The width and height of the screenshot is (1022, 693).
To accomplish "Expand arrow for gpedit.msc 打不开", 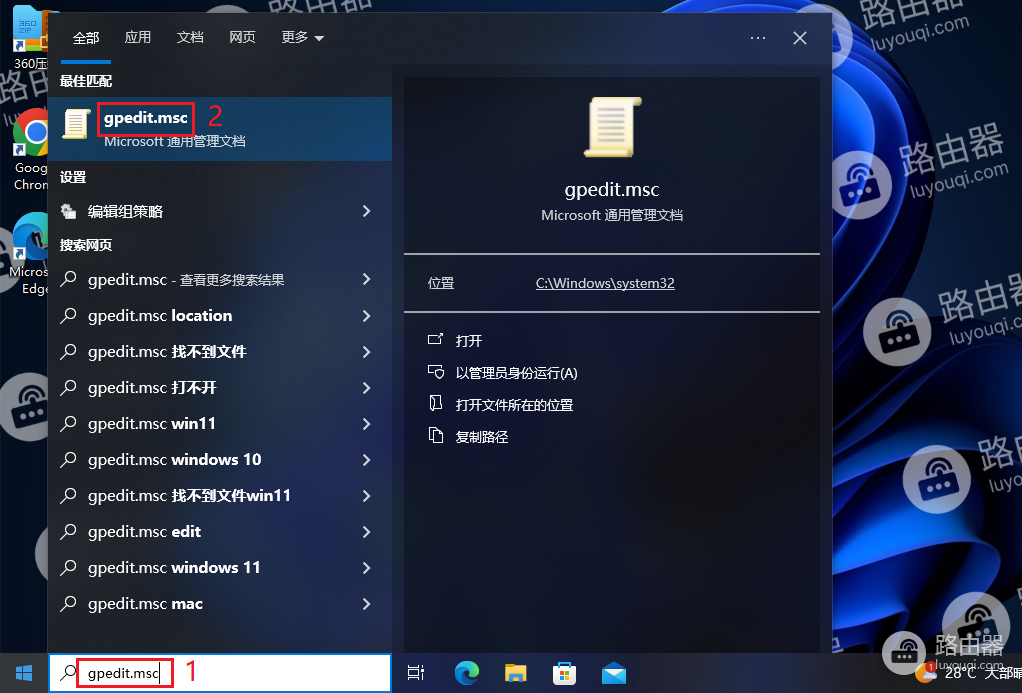I will point(366,388).
